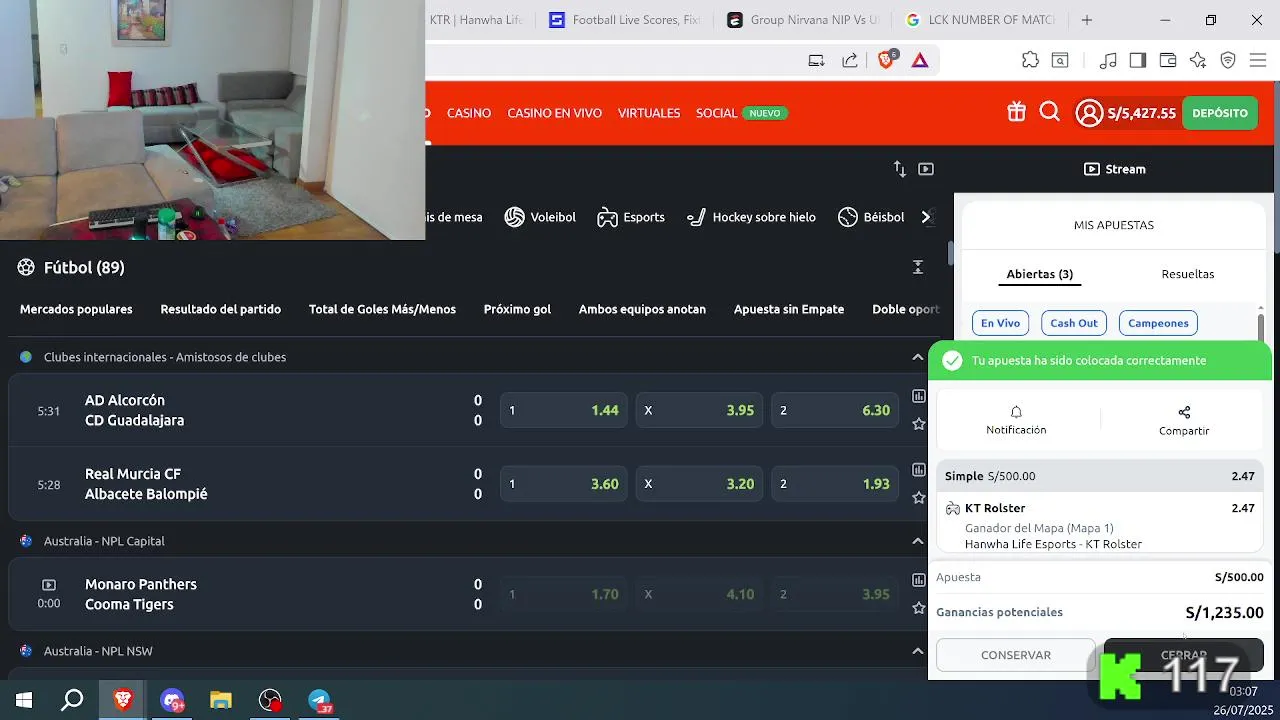Bet on CD Guadalajara win at 6.30
Image resolution: width=1280 pixels, height=720 pixels.
835,410
